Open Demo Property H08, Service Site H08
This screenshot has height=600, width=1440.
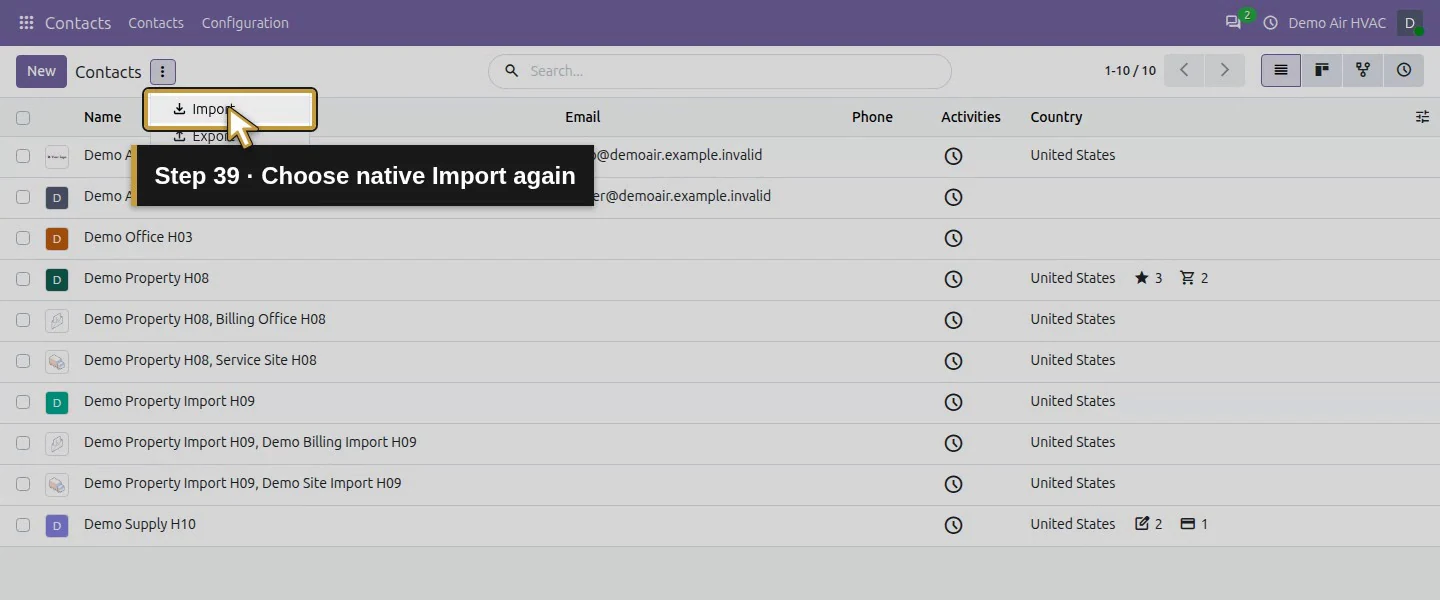coord(200,360)
